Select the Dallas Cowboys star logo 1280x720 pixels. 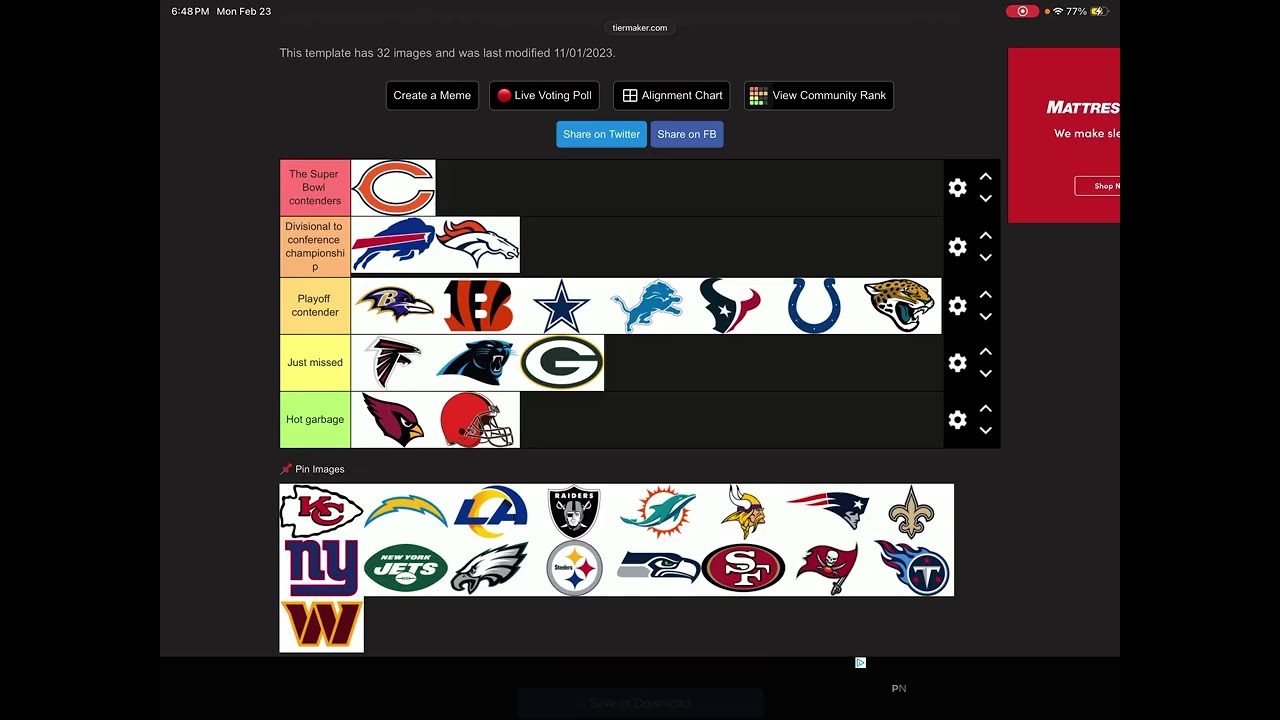tap(562, 306)
